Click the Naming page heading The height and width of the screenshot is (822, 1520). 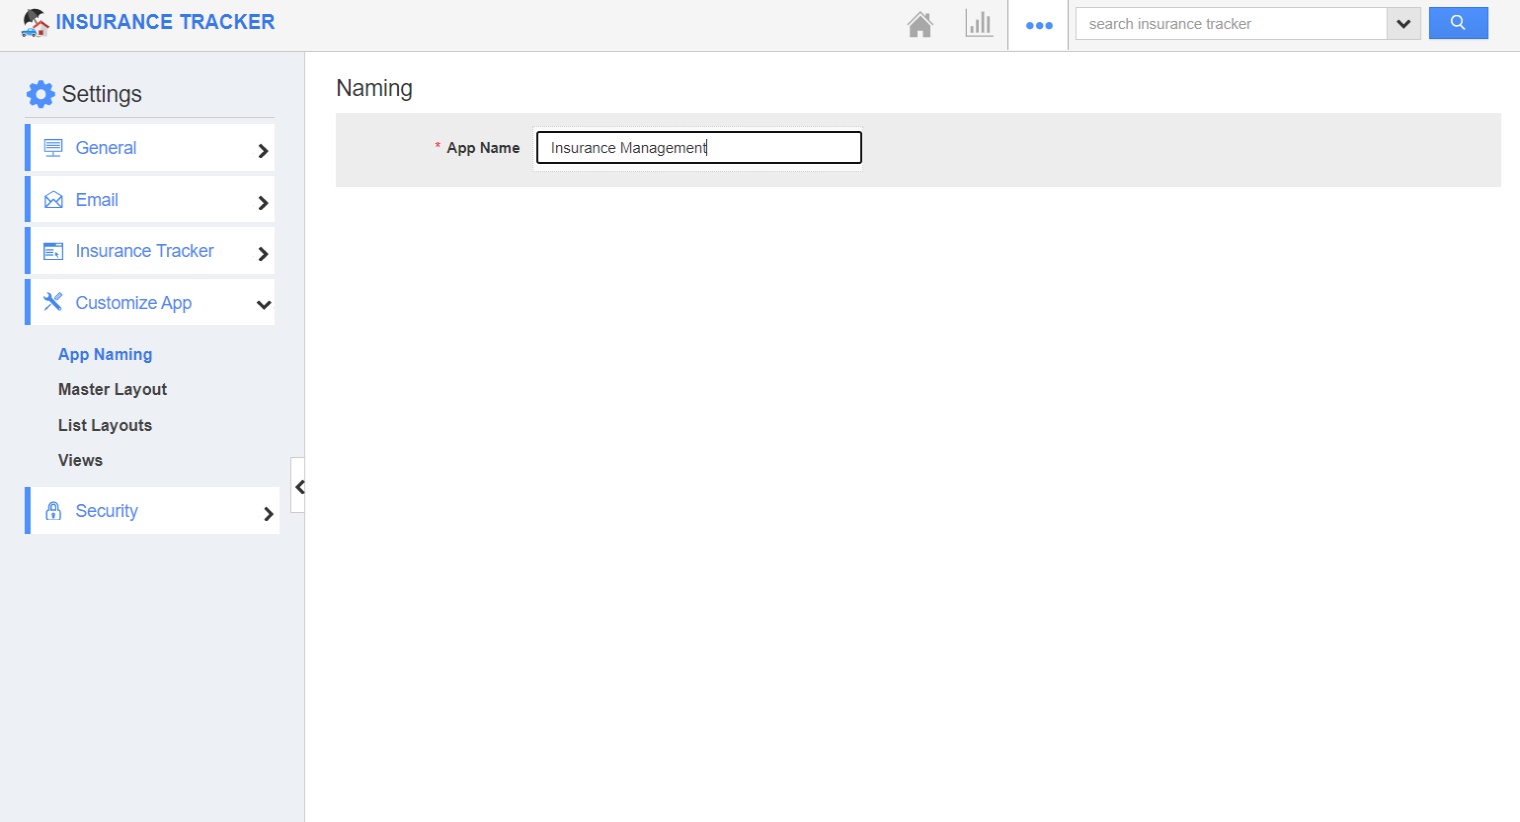[x=374, y=88]
